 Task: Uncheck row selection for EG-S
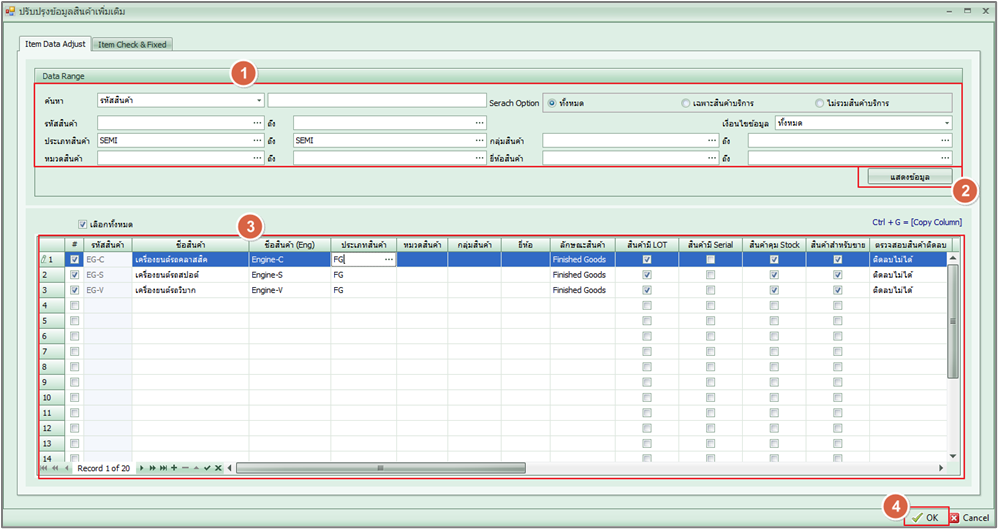click(x=75, y=274)
